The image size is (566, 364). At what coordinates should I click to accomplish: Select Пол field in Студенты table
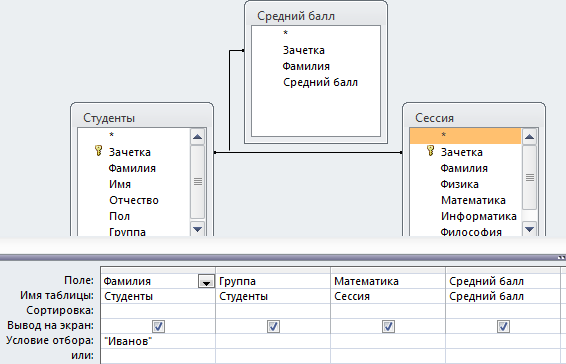(x=119, y=216)
